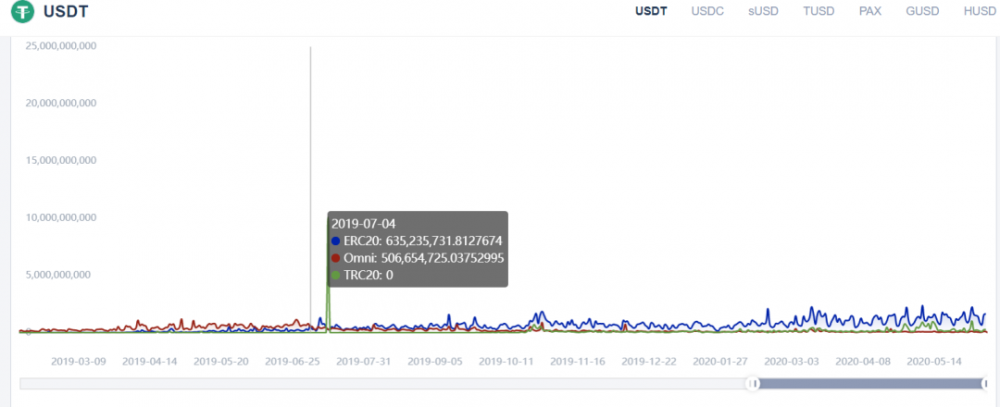Click the 2020-05-14 x-axis date label
This screenshot has height=407, width=1000.
[x=934, y=360]
